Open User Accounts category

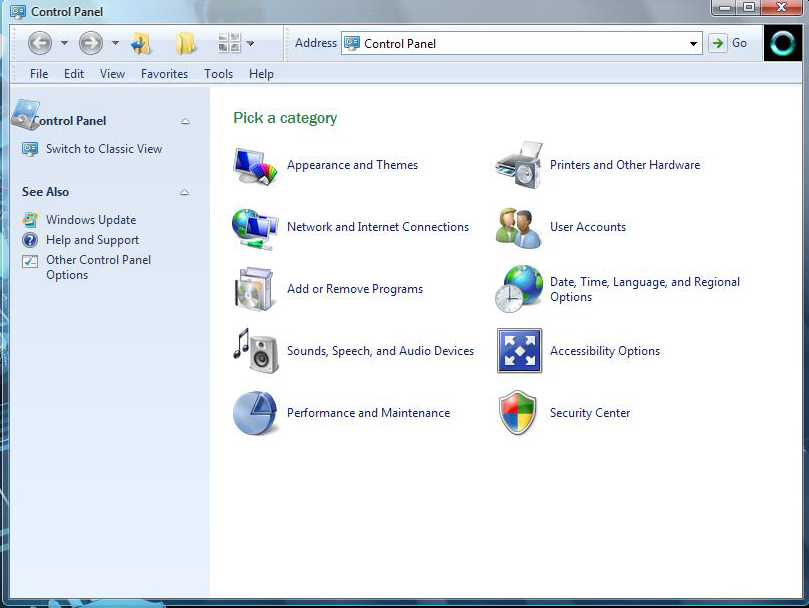(588, 227)
